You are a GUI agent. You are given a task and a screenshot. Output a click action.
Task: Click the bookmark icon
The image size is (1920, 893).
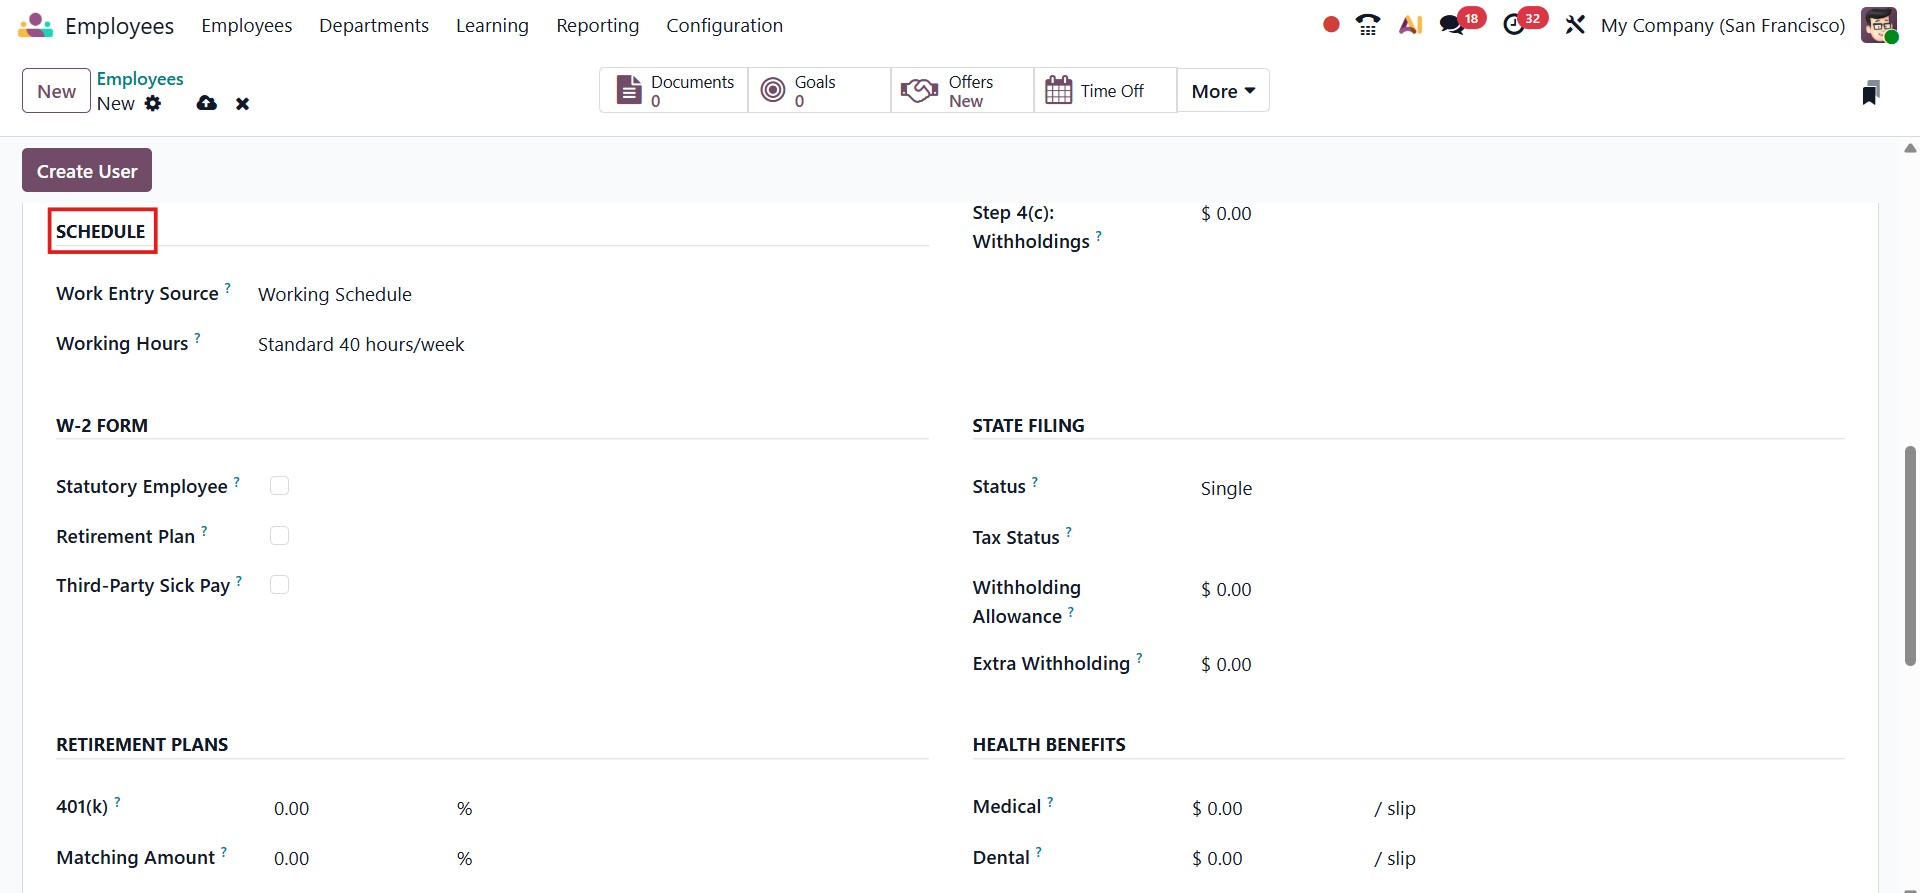pyautogui.click(x=1871, y=93)
